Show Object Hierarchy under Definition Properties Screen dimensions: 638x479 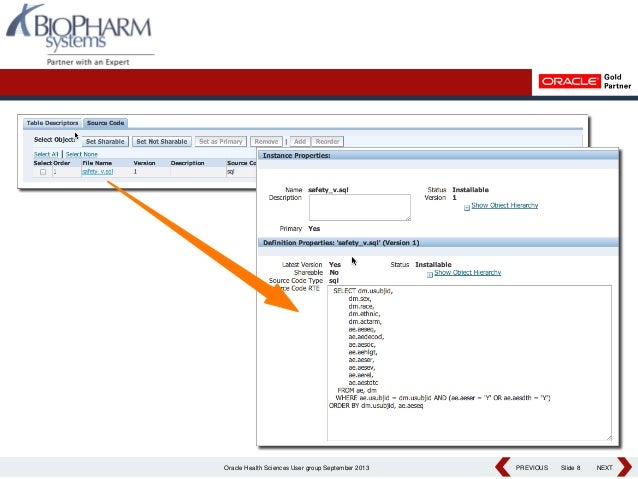coord(468,272)
